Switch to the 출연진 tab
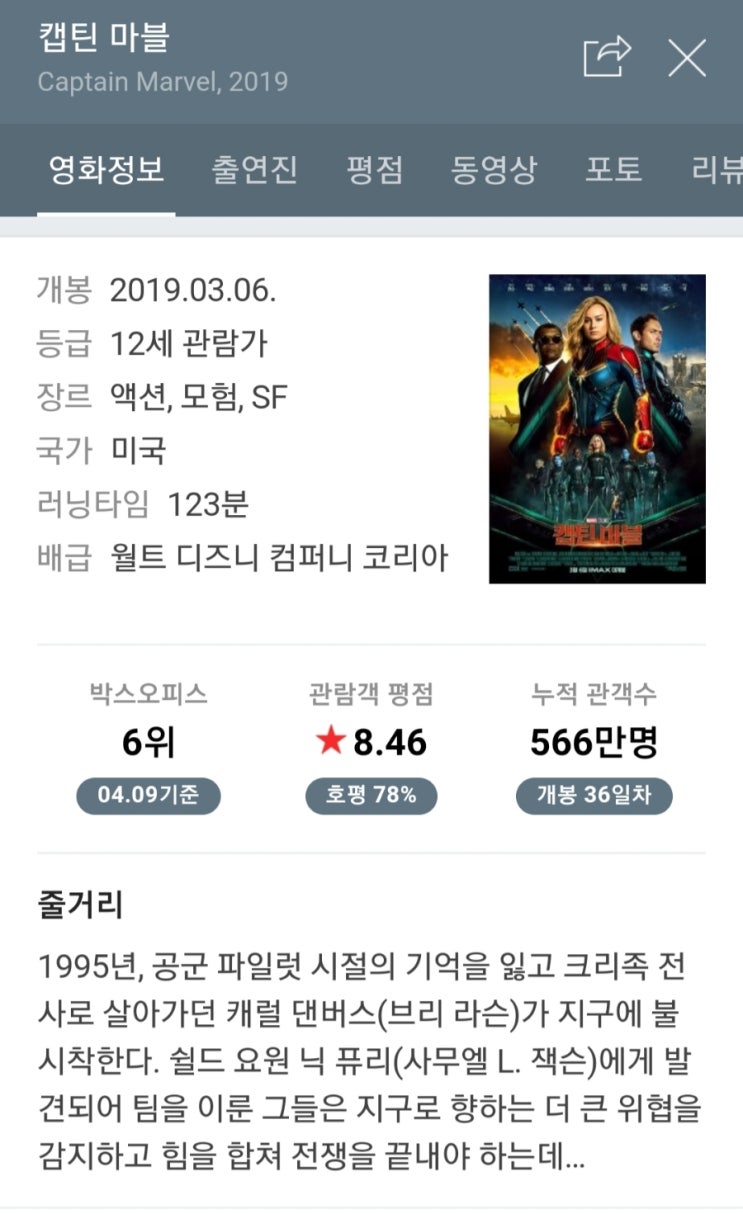Viewport: 743px width, 1214px height. pos(254,169)
